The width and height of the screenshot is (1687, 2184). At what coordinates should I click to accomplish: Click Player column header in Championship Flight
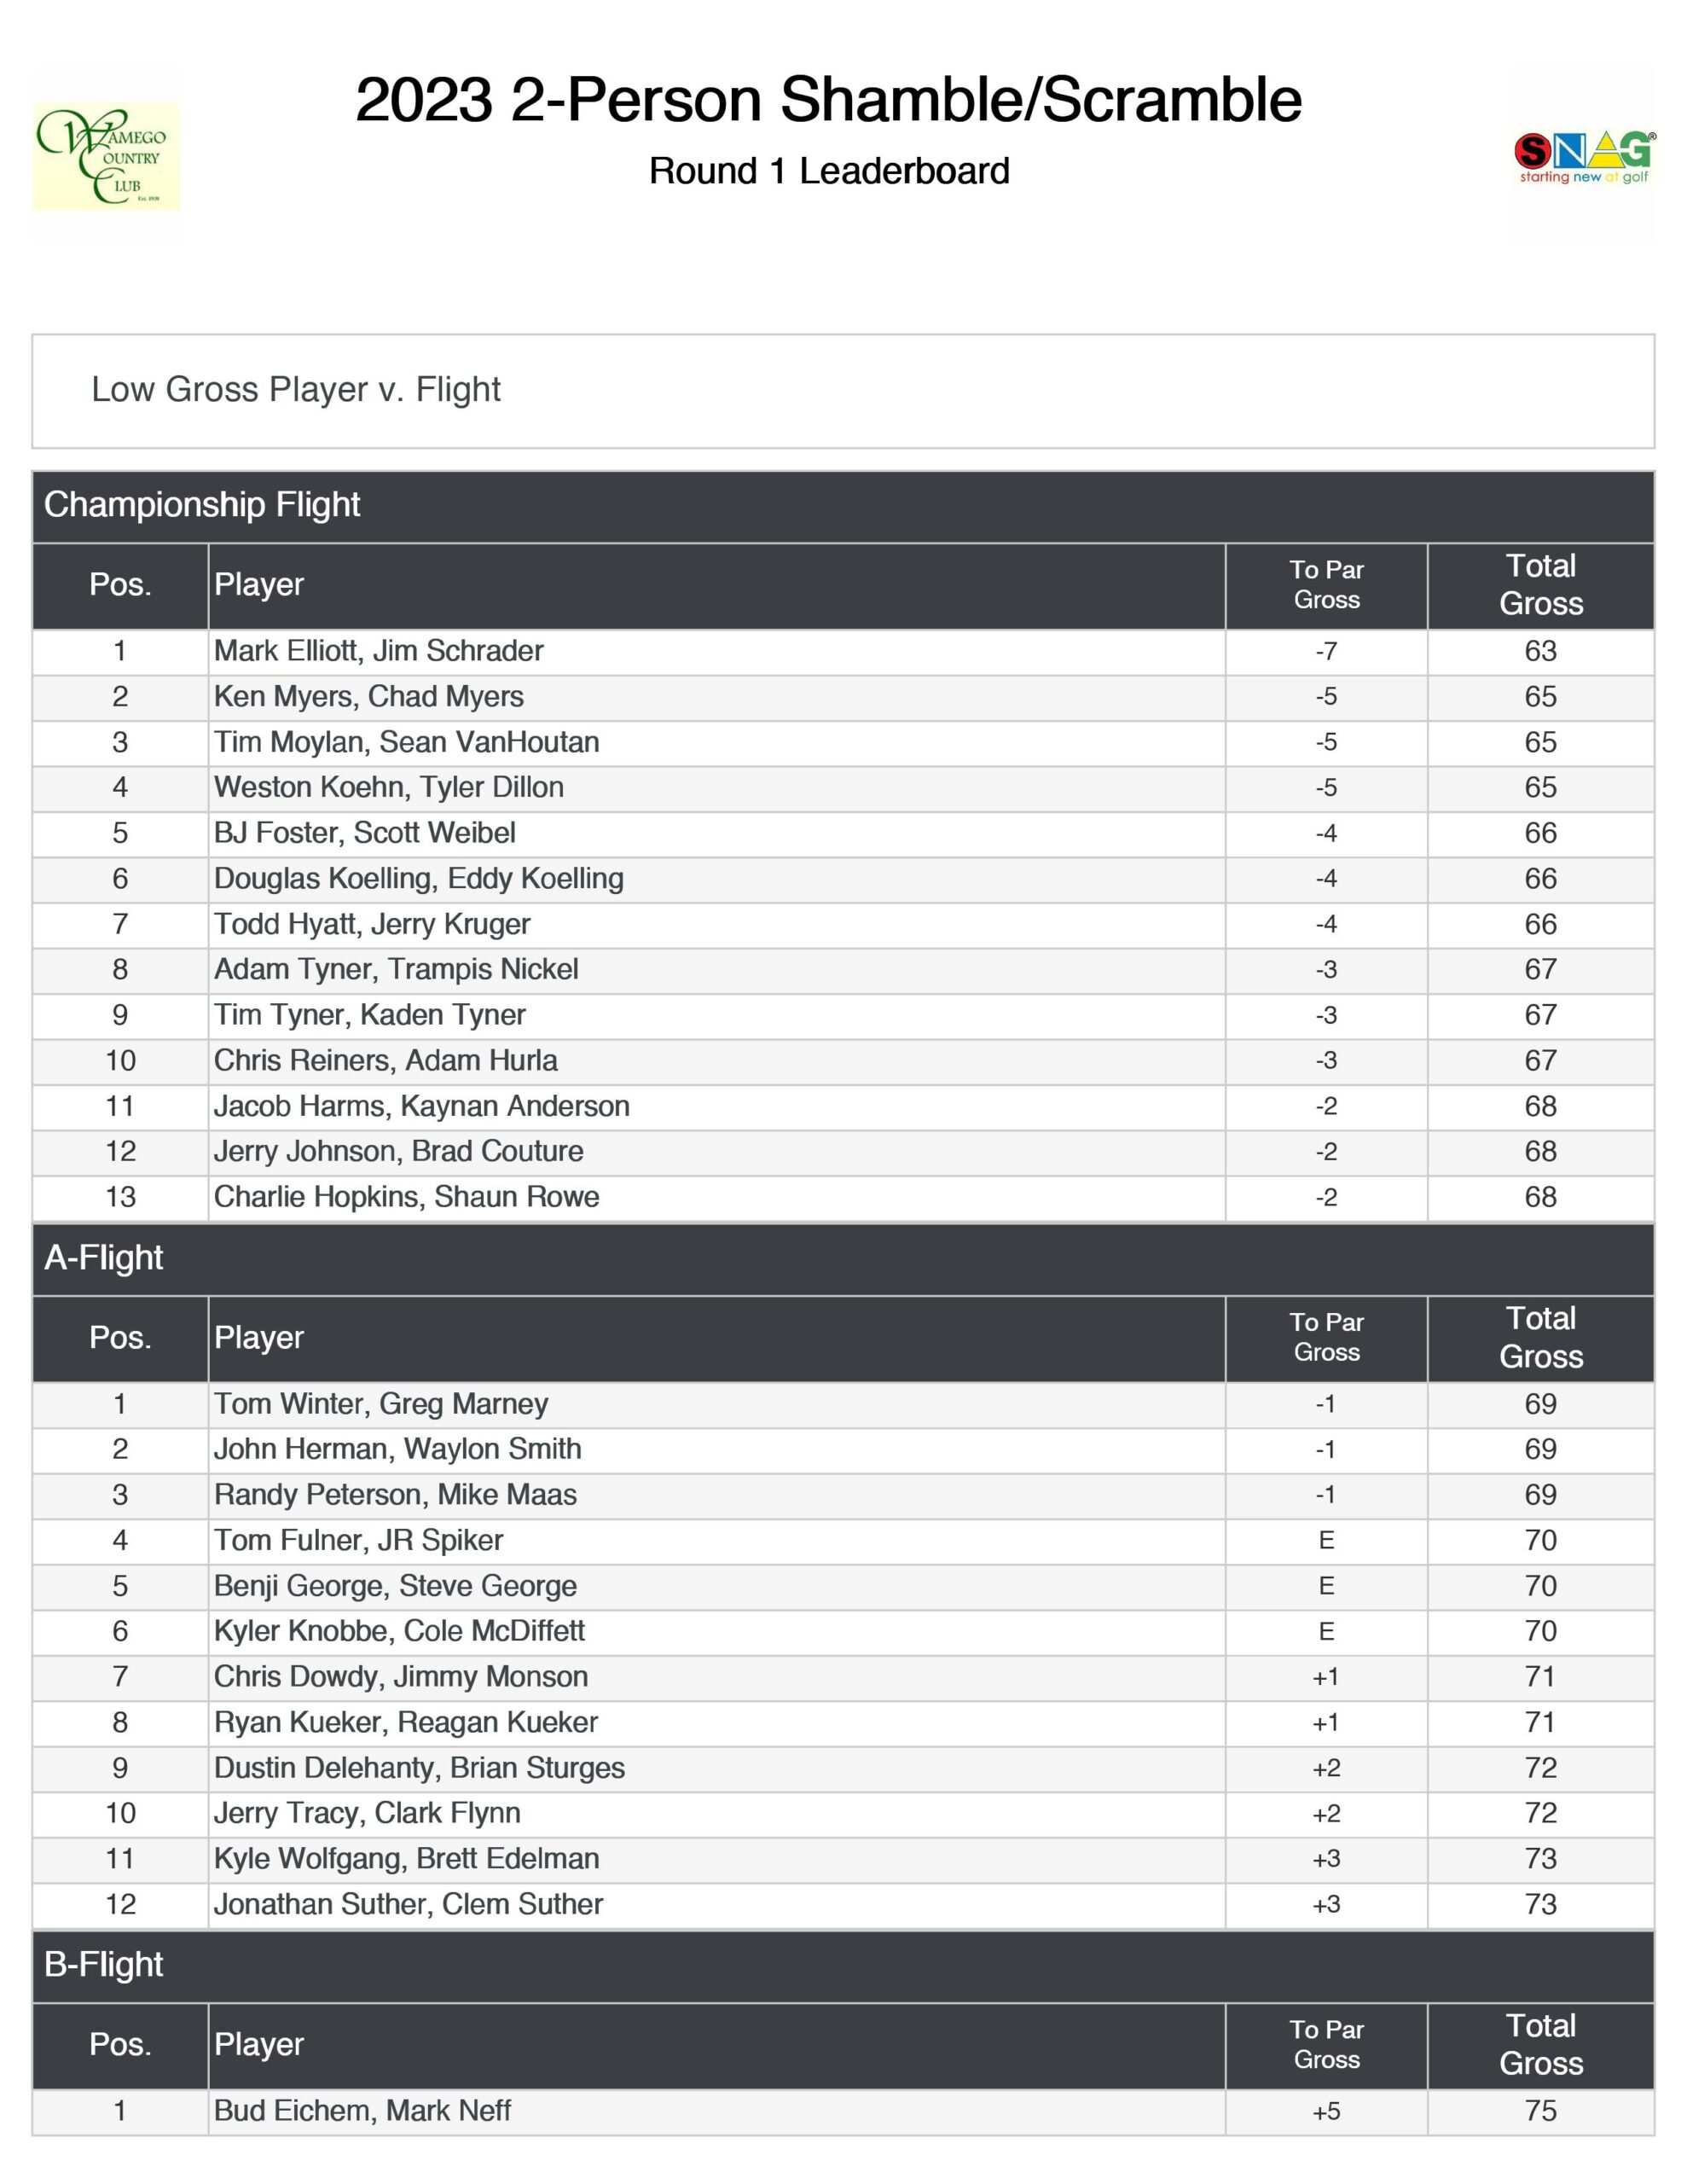pos(259,585)
